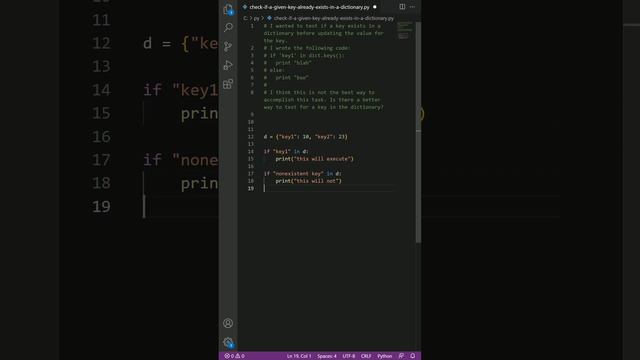Image resolution: width=640 pixels, height=360 pixels.
Task: Open the Search view in activity bar
Action: coord(228,27)
